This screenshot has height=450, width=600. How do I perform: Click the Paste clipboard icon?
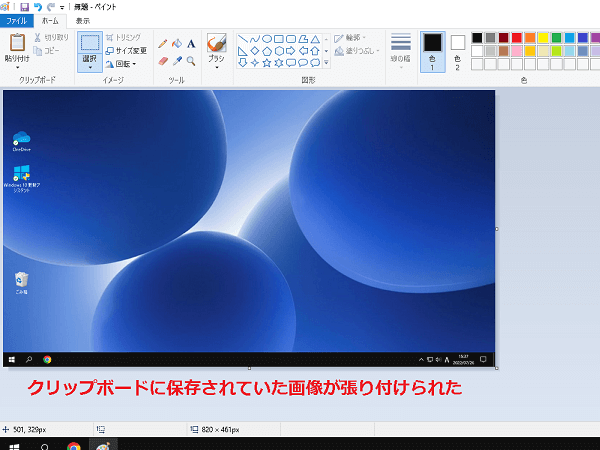[x=17, y=42]
